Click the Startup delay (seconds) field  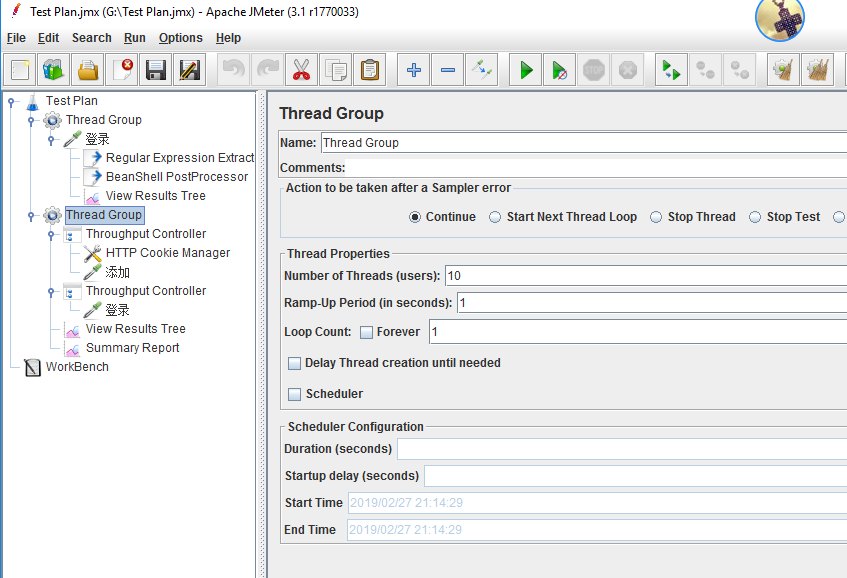[x=636, y=476]
